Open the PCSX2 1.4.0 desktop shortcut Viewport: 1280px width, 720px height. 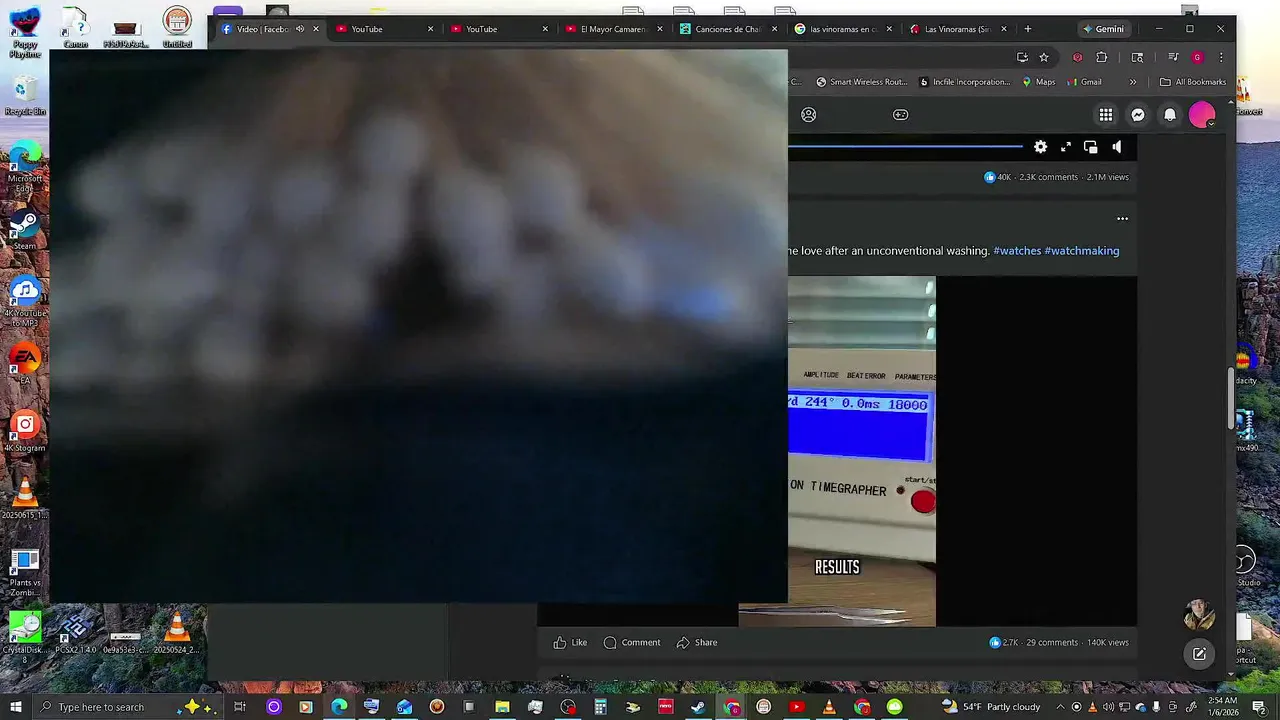point(75,633)
